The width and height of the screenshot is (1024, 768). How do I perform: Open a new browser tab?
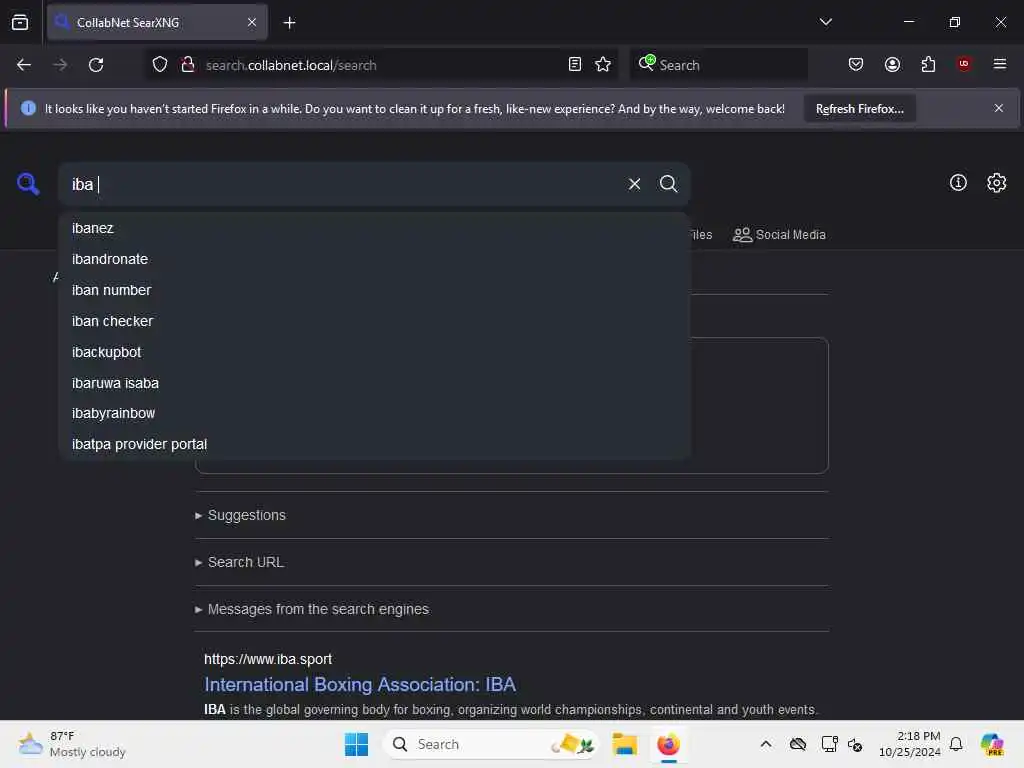(x=289, y=23)
